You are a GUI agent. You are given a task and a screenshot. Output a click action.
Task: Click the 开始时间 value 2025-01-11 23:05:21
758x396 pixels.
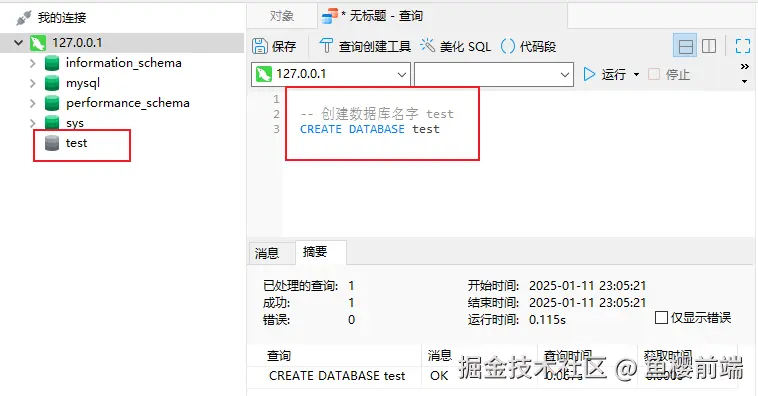[x=587, y=286]
